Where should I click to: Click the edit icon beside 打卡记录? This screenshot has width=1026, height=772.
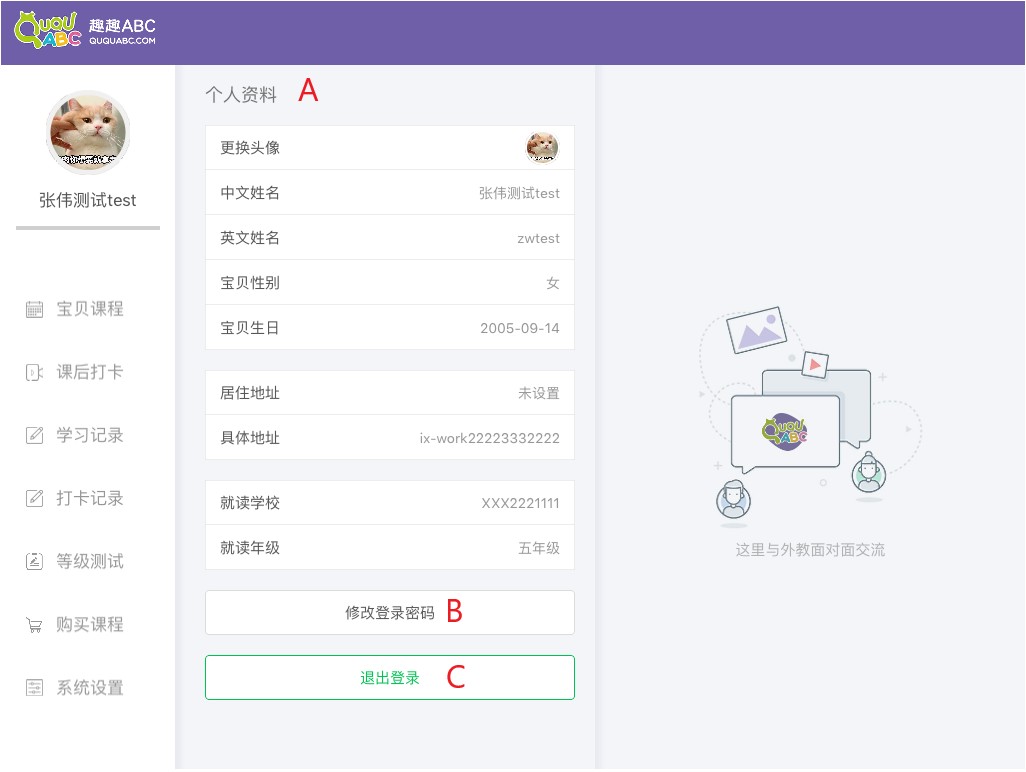click(x=34, y=499)
